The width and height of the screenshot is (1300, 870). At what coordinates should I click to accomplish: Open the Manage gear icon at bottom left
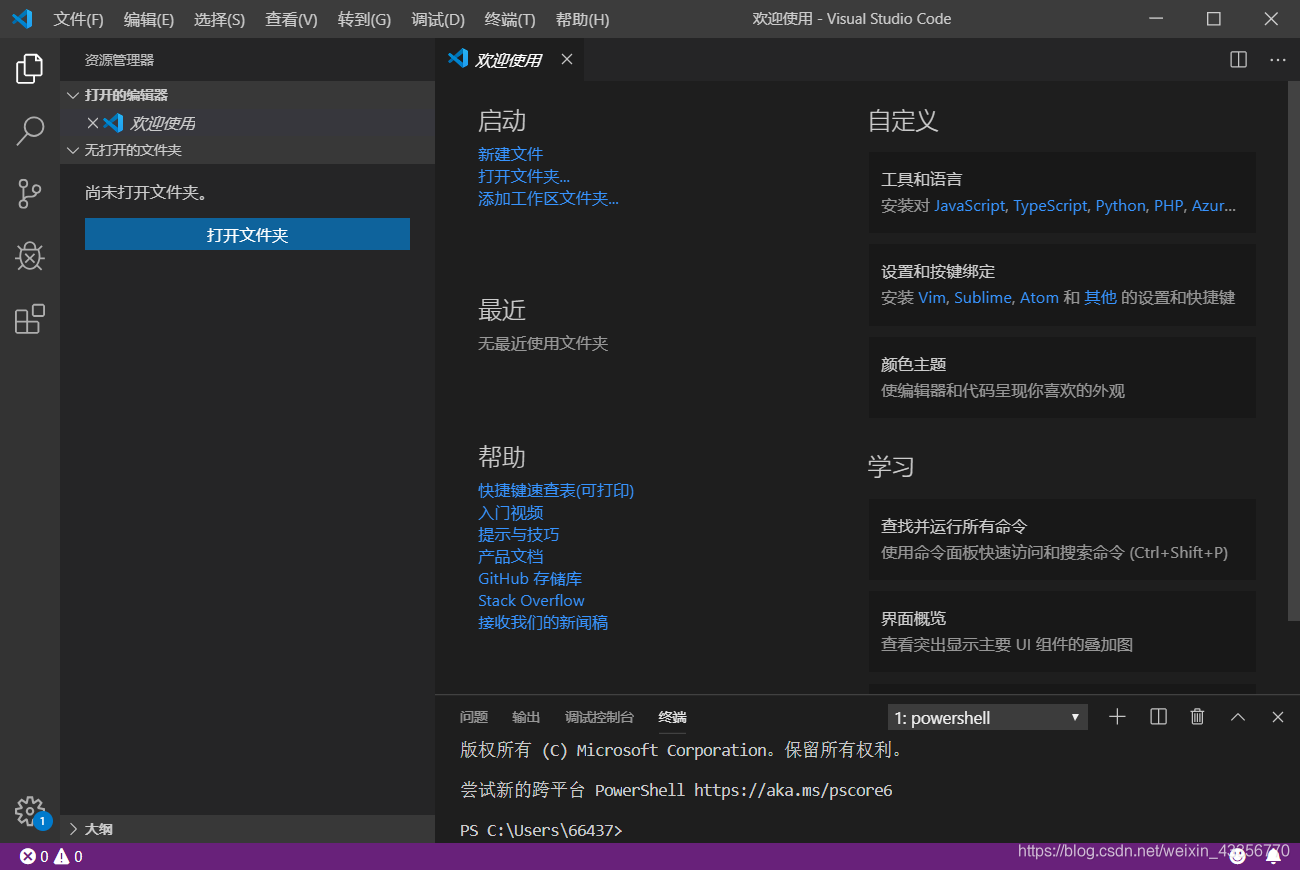(x=30, y=811)
